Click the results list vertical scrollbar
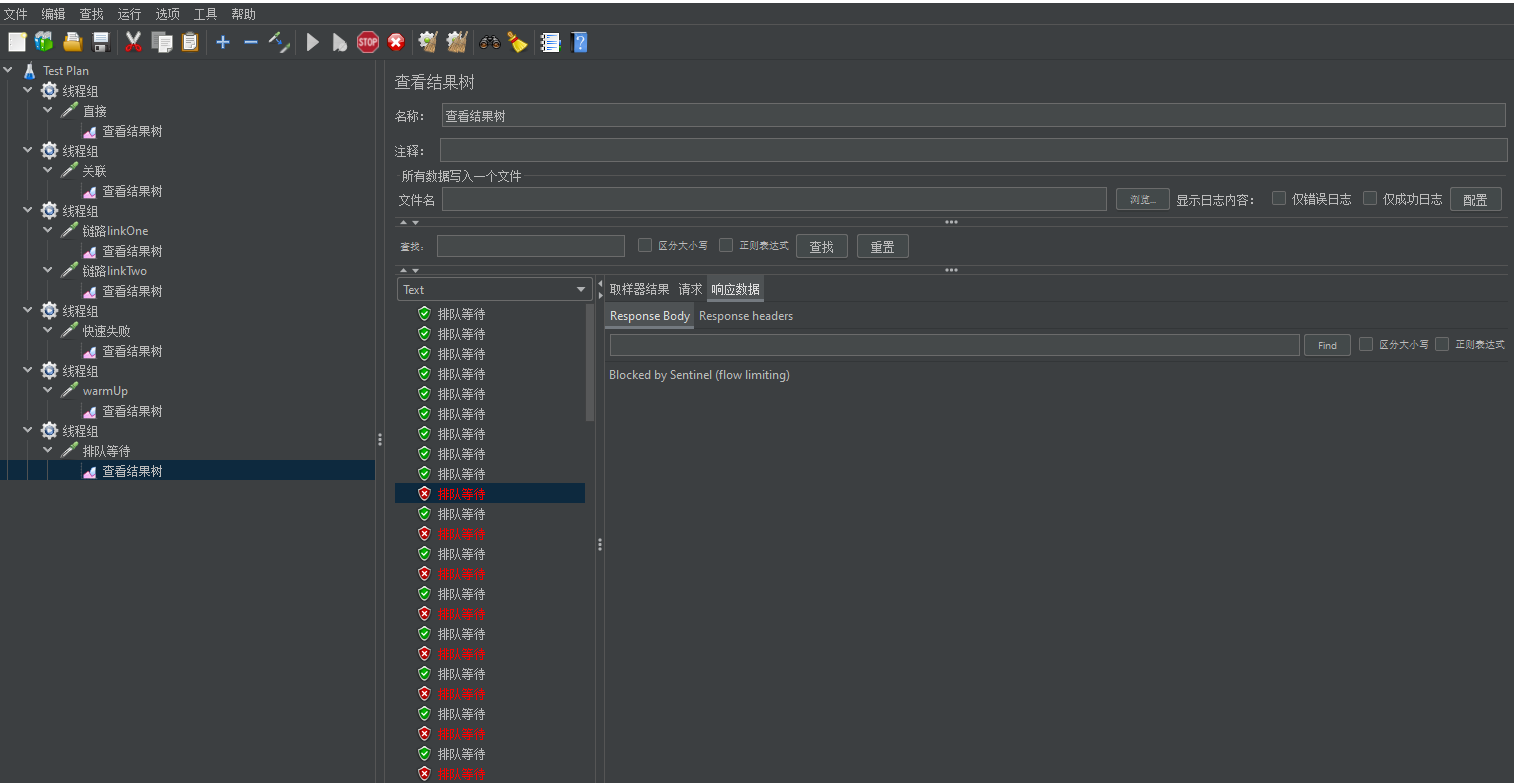Viewport: 1514px width, 783px height. pos(590,362)
